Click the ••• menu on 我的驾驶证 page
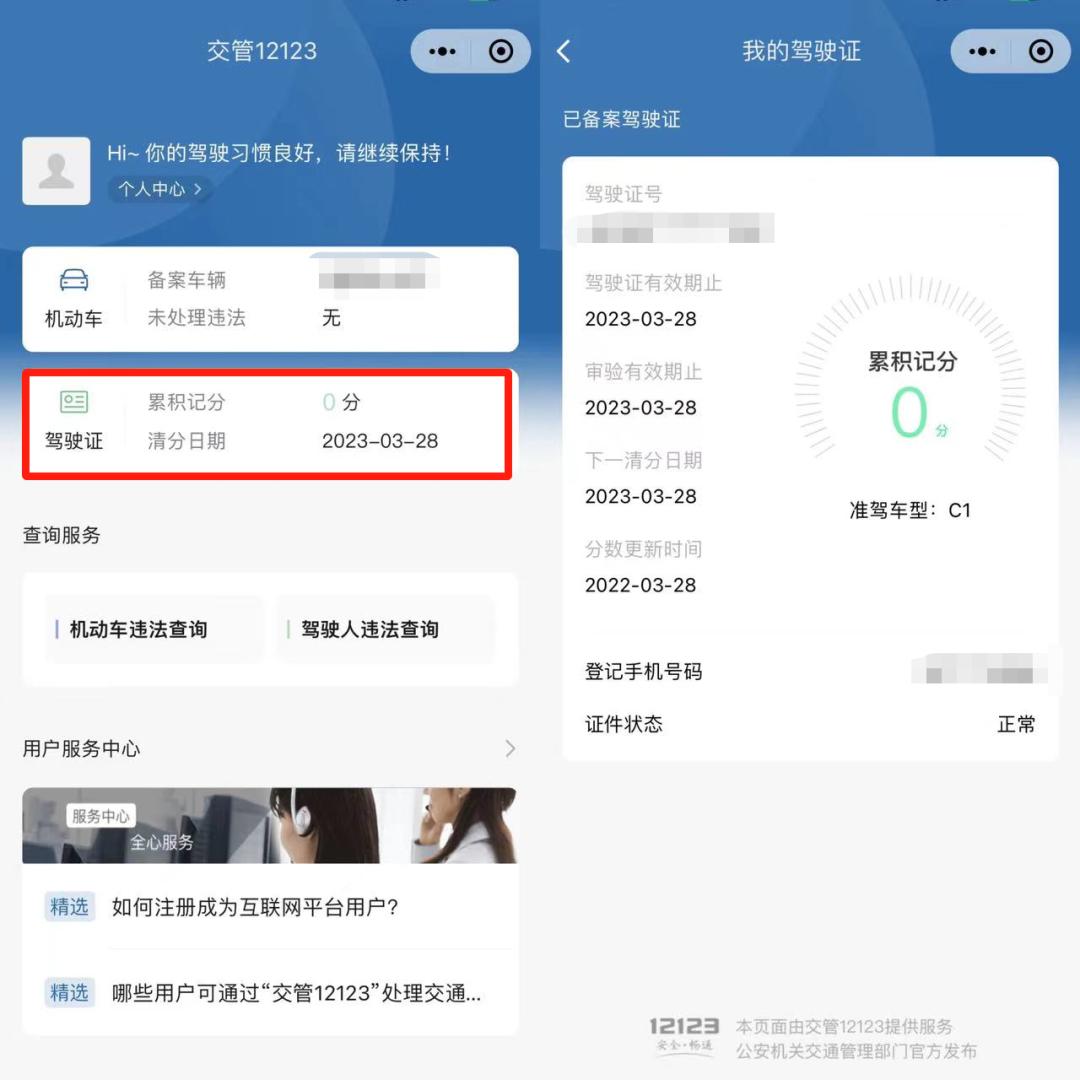Screen dimensions: 1080x1080 (x=983, y=51)
